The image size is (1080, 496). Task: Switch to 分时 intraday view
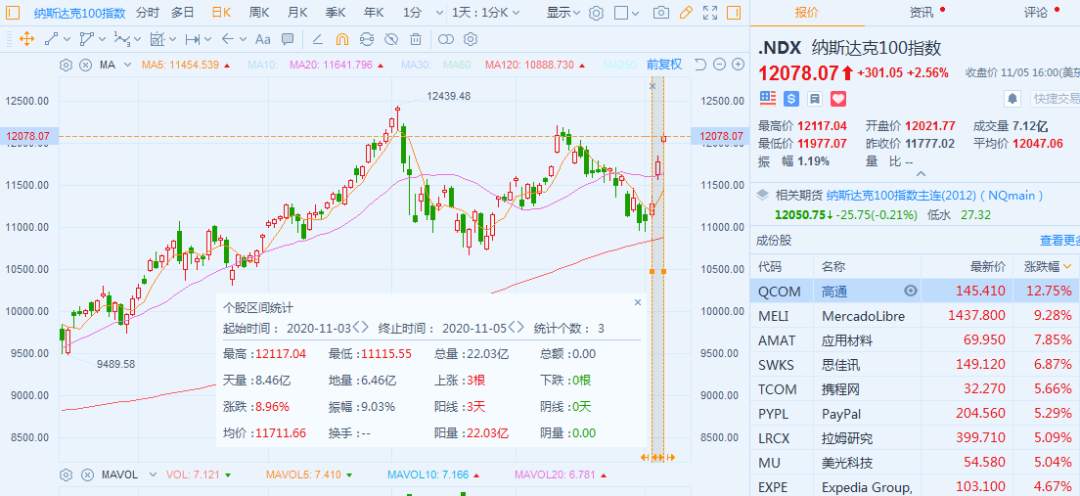click(x=147, y=12)
